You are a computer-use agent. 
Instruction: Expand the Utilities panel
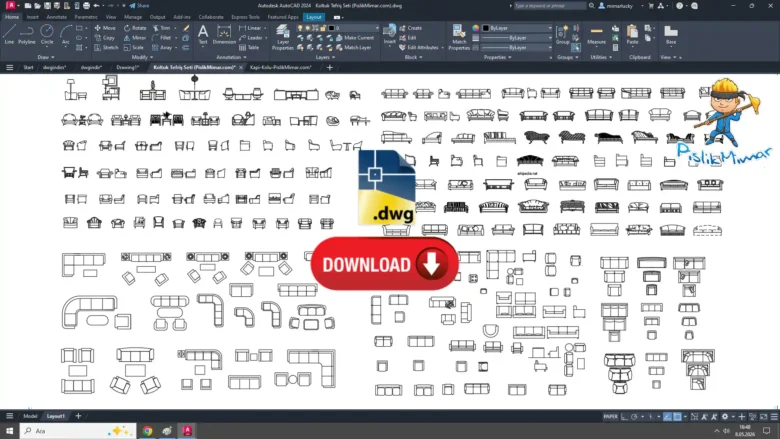pos(601,57)
